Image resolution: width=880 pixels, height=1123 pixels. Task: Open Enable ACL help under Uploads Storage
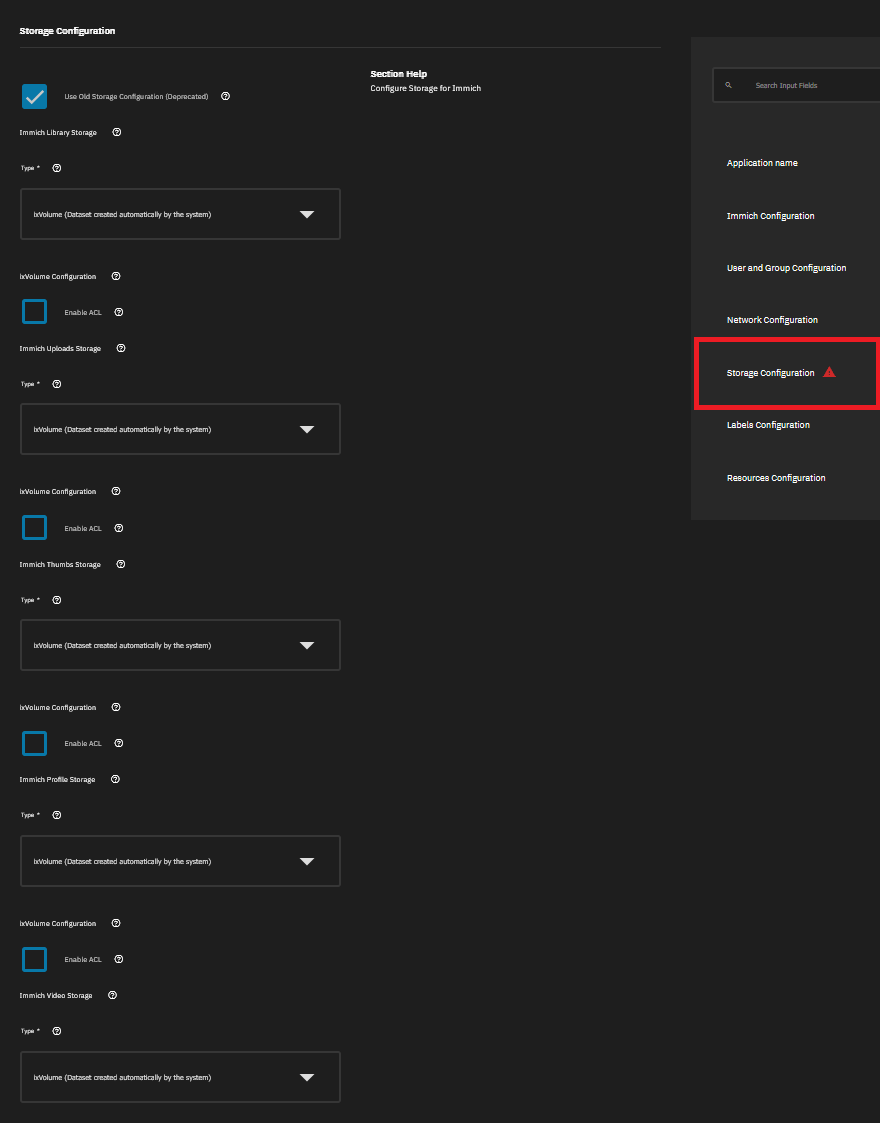pos(119,528)
